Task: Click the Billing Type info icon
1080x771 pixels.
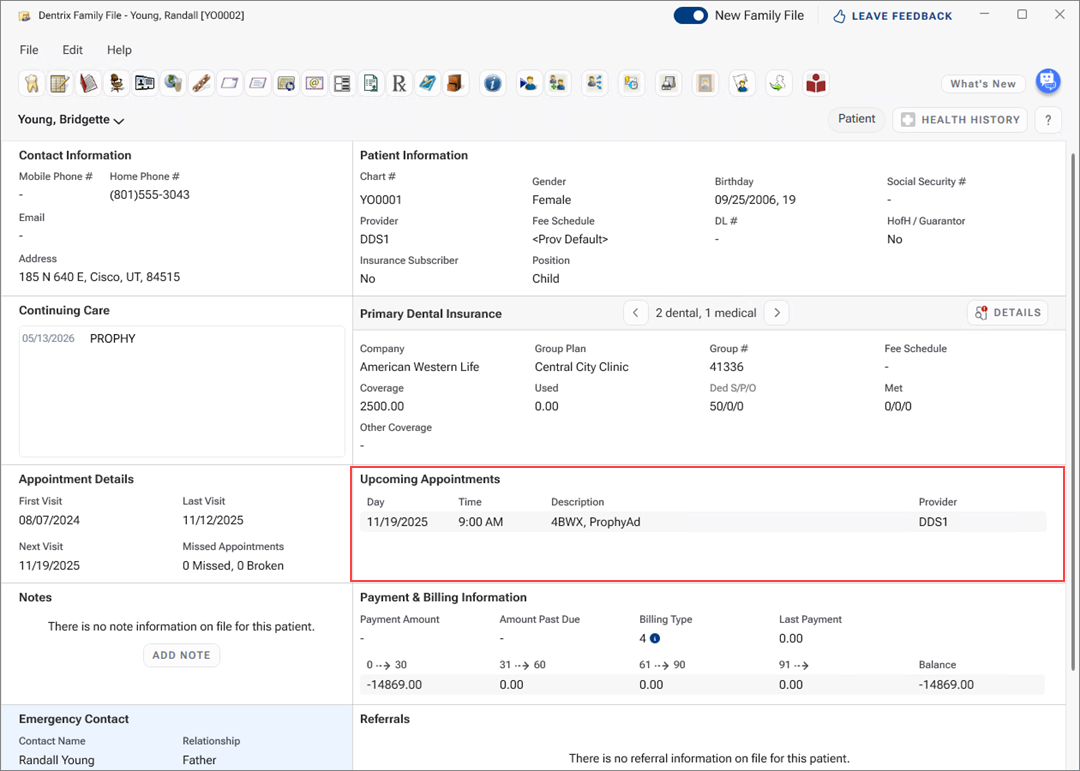Action: [655, 638]
